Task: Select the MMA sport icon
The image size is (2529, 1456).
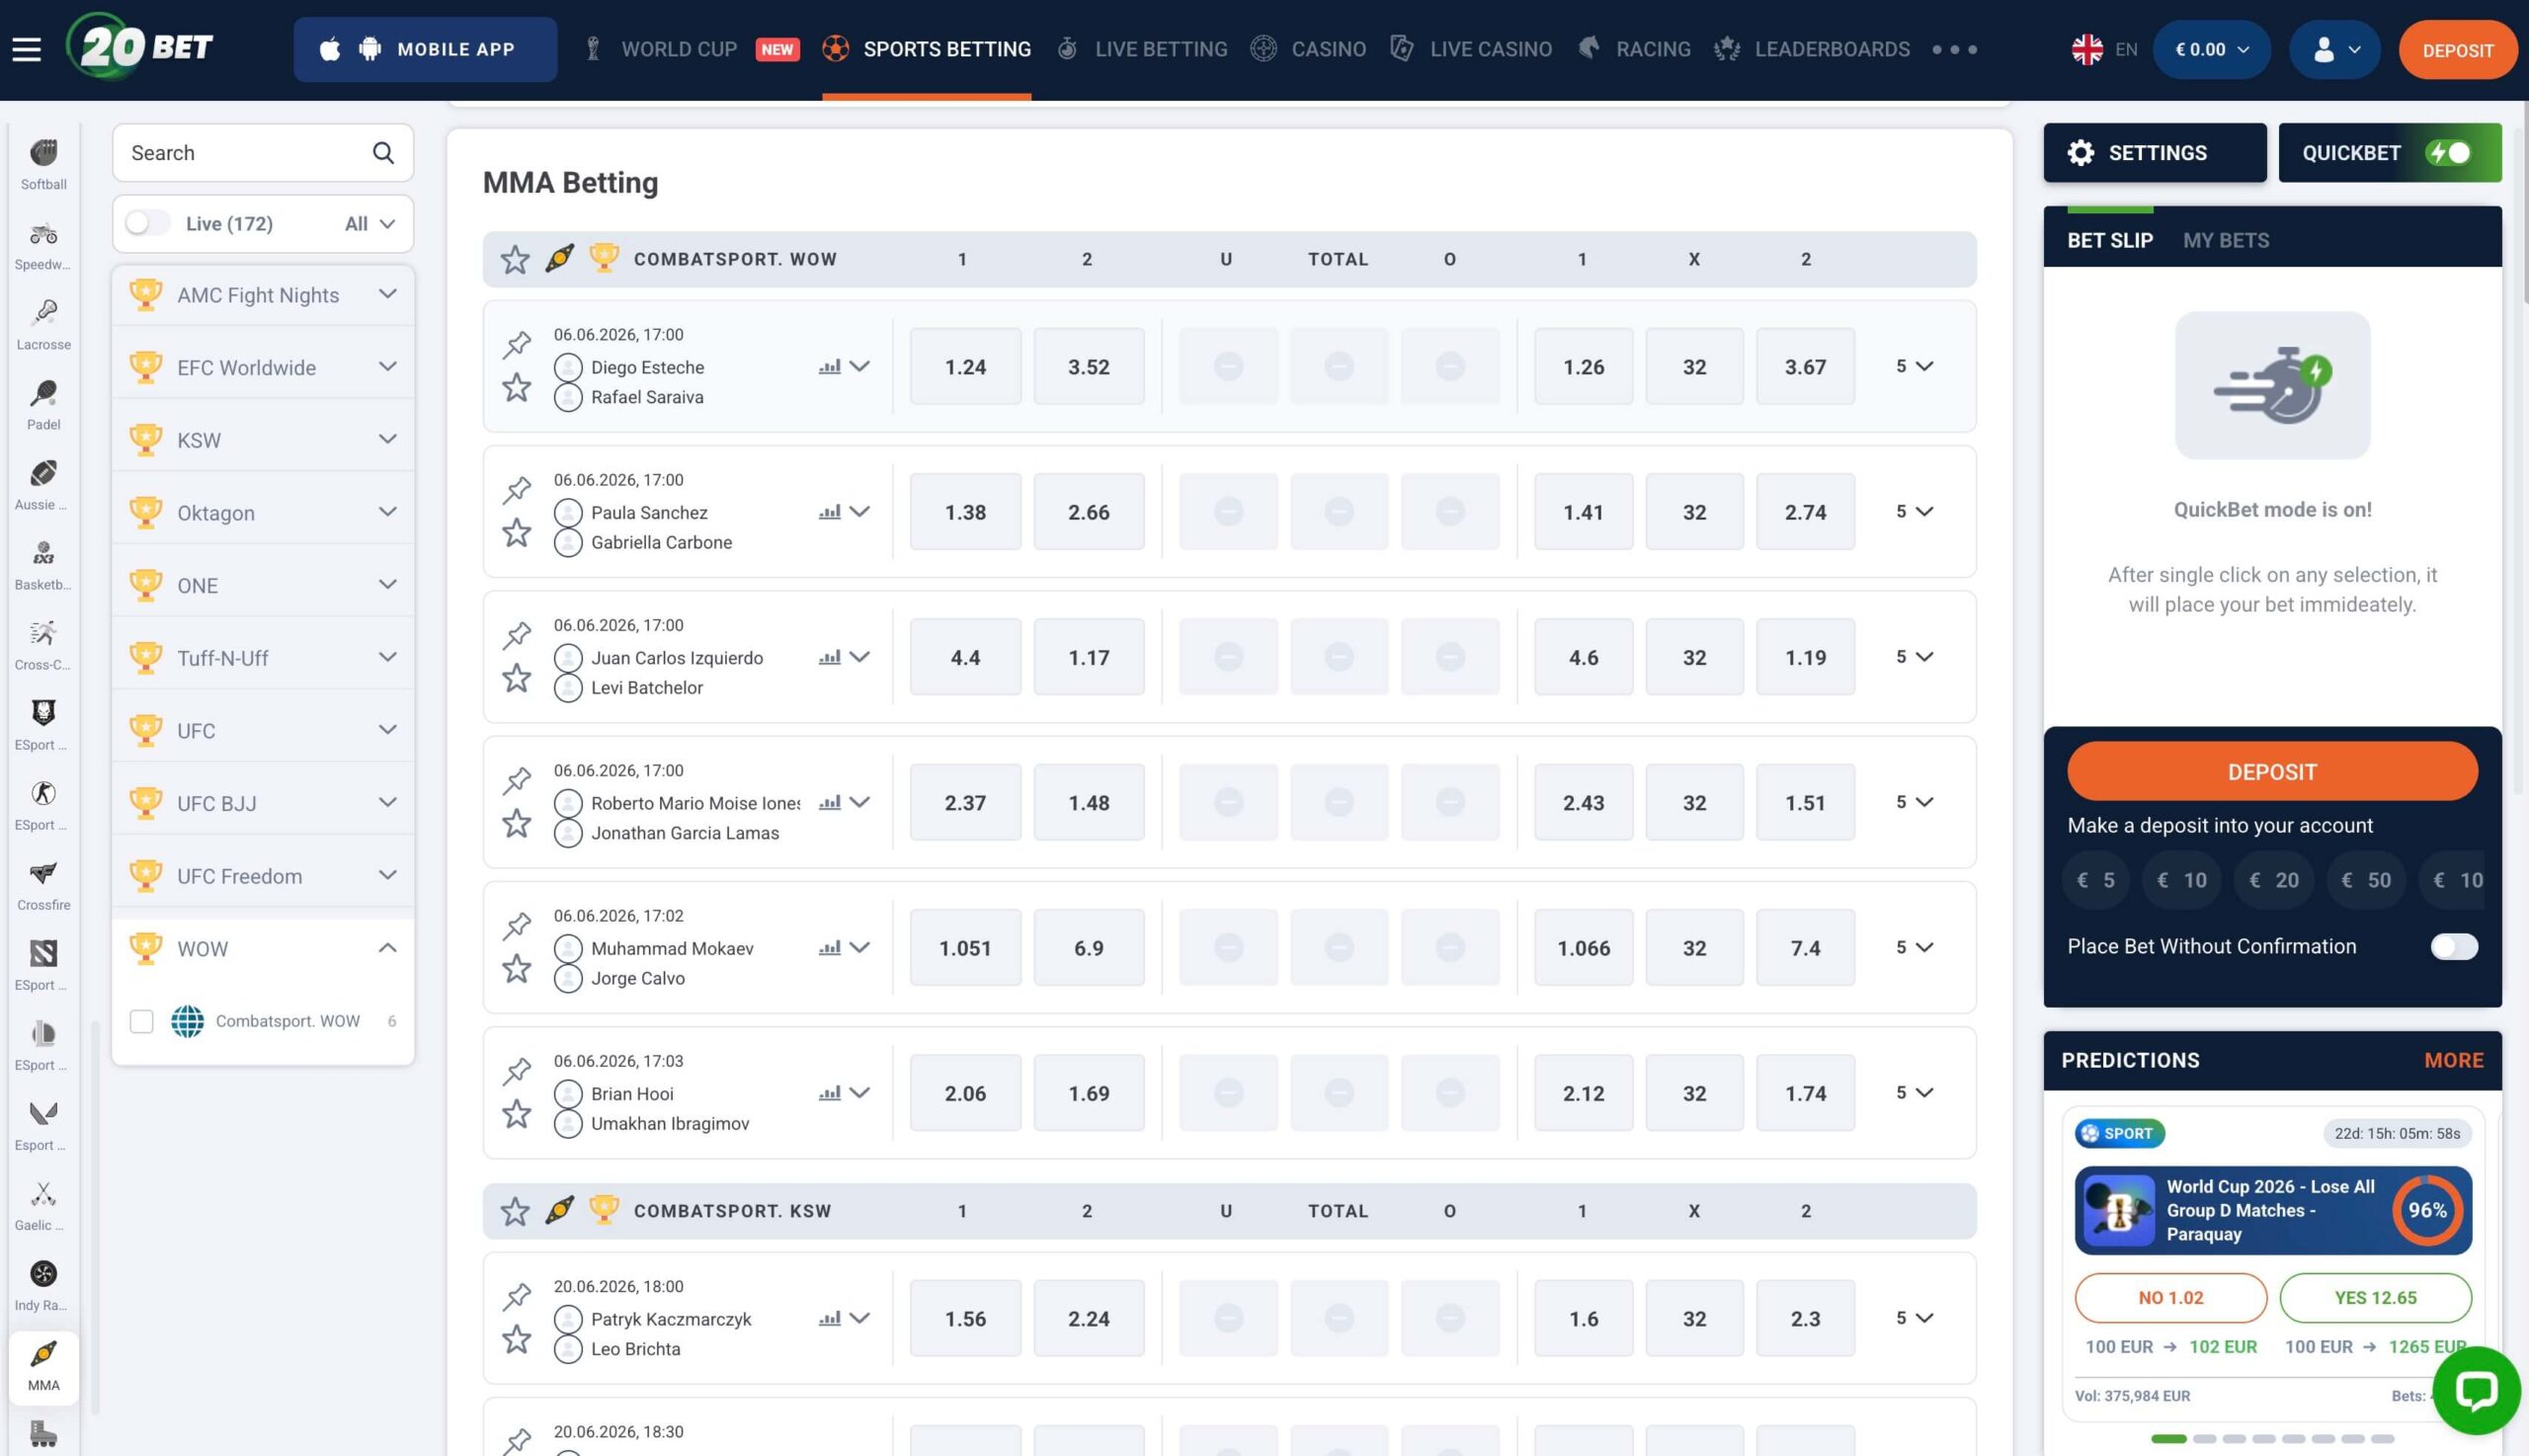Action: 44,1366
